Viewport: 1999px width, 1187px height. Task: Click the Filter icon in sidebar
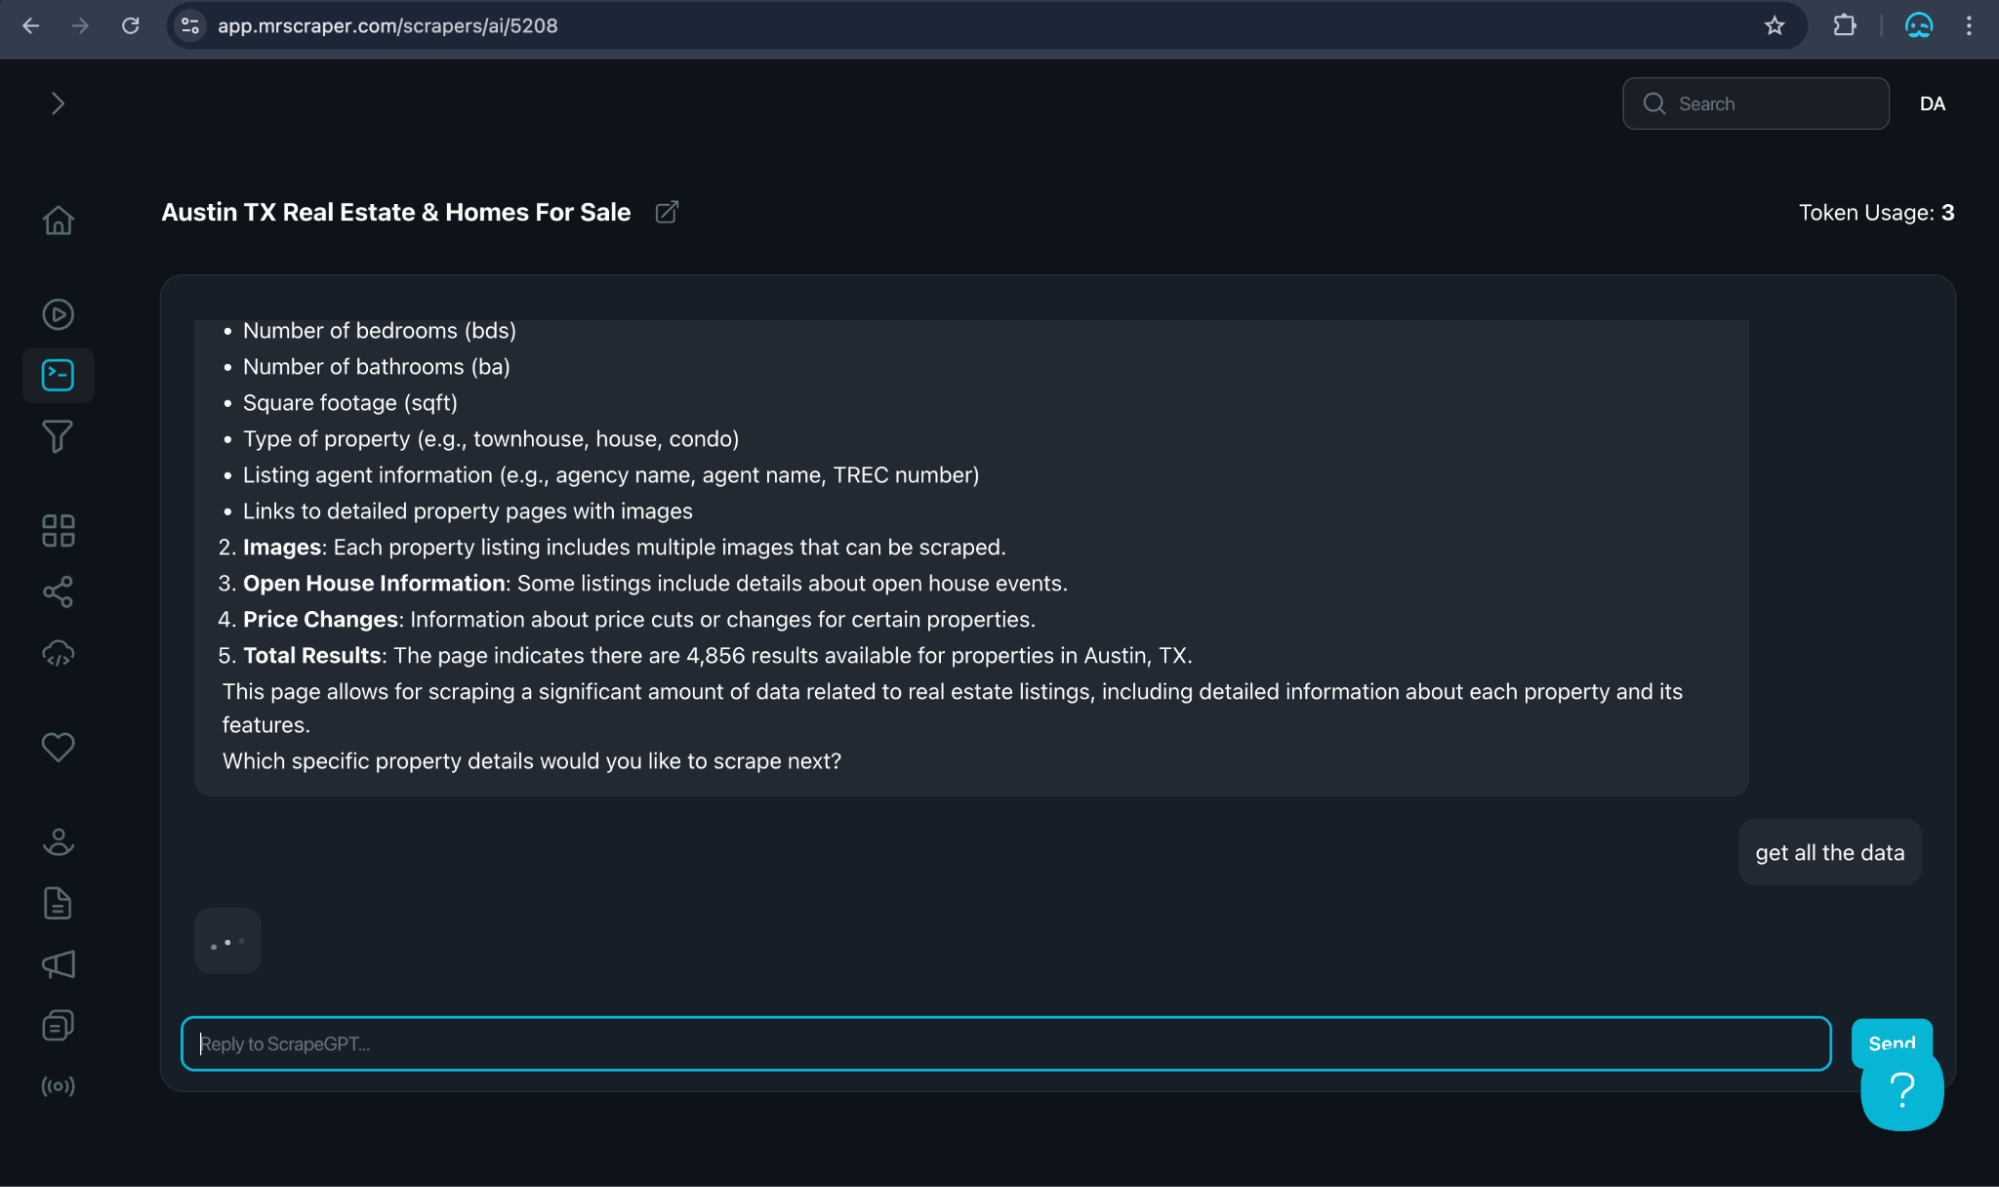(57, 435)
